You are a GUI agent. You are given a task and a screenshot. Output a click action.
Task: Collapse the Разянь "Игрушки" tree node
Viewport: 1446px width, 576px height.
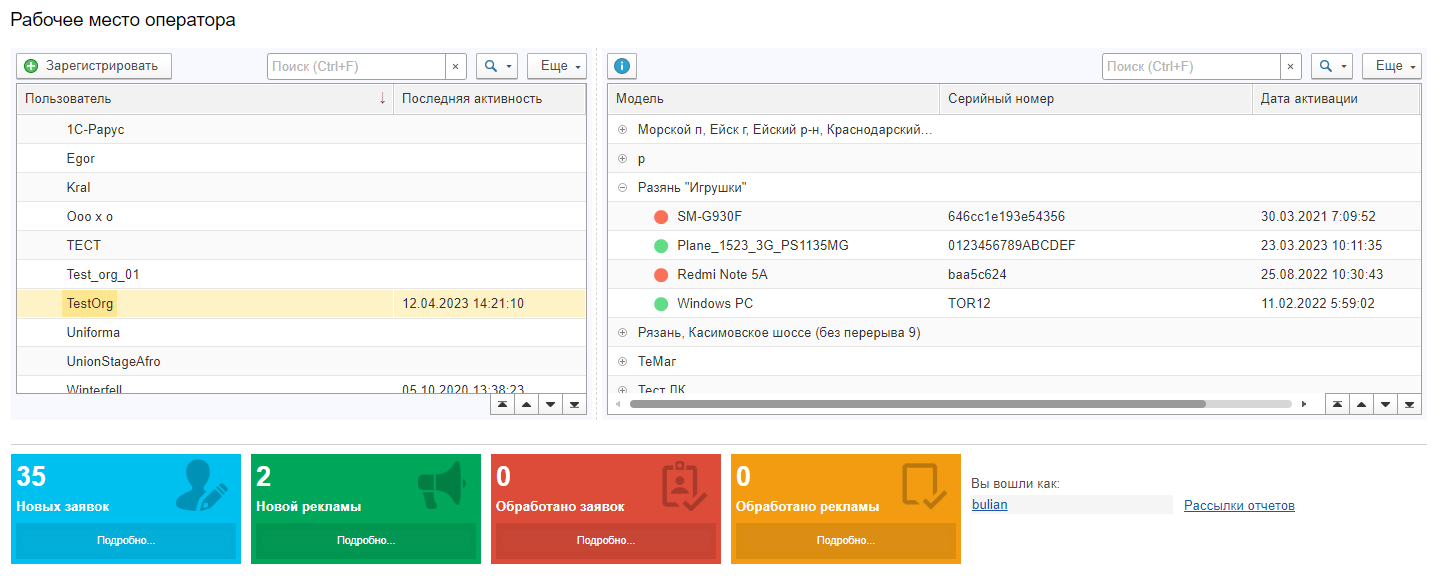pyautogui.click(x=622, y=187)
